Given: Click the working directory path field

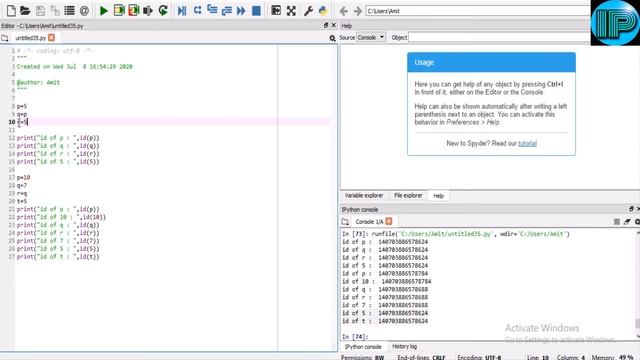Looking at the screenshot, I should [478, 11].
